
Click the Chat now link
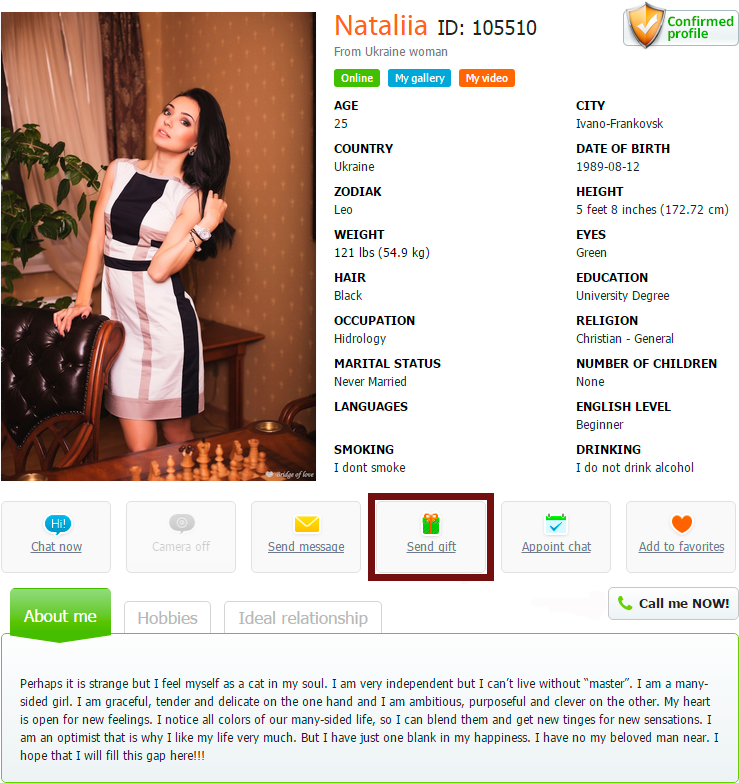56,547
